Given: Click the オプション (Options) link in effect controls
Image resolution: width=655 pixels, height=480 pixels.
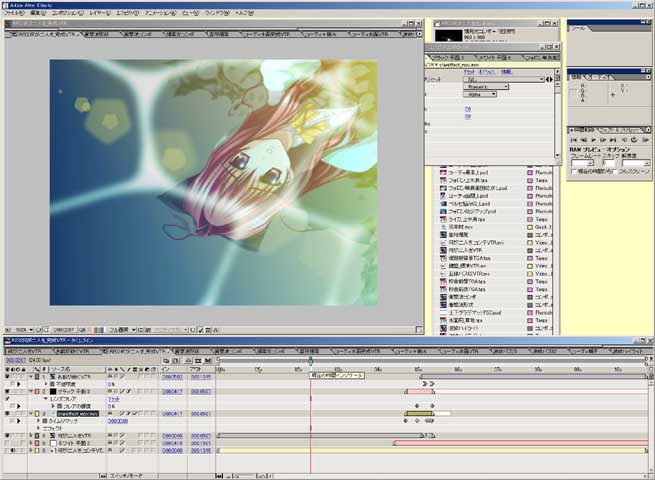Looking at the screenshot, I should click(487, 72).
